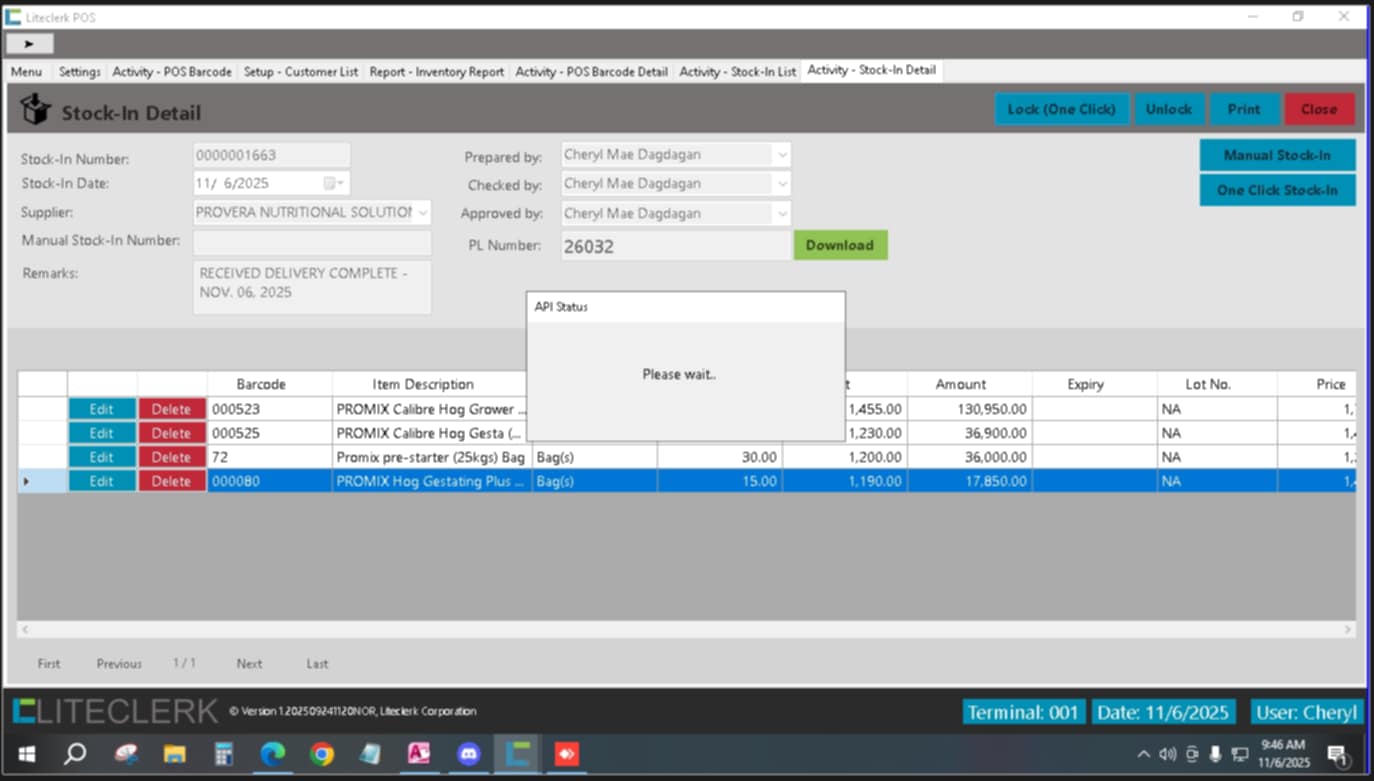The image size is (1374, 781).
Task: Show hidden system tray icons
Action: (x=1143, y=754)
